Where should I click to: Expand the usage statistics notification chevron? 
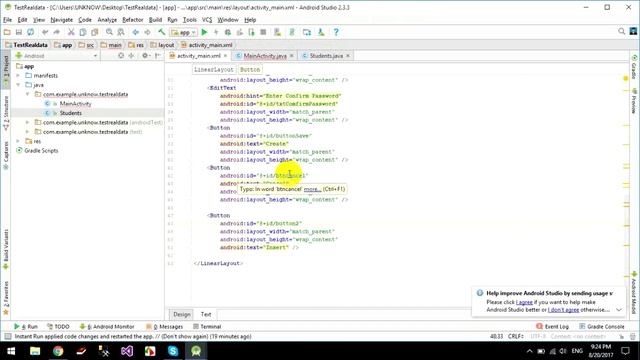tap(619, 310)
